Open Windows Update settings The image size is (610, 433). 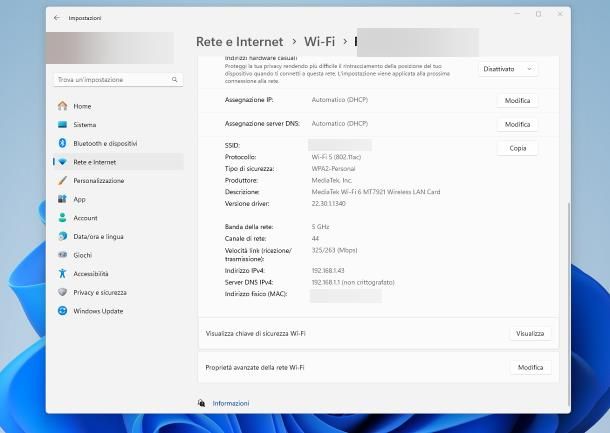[118, 311]
